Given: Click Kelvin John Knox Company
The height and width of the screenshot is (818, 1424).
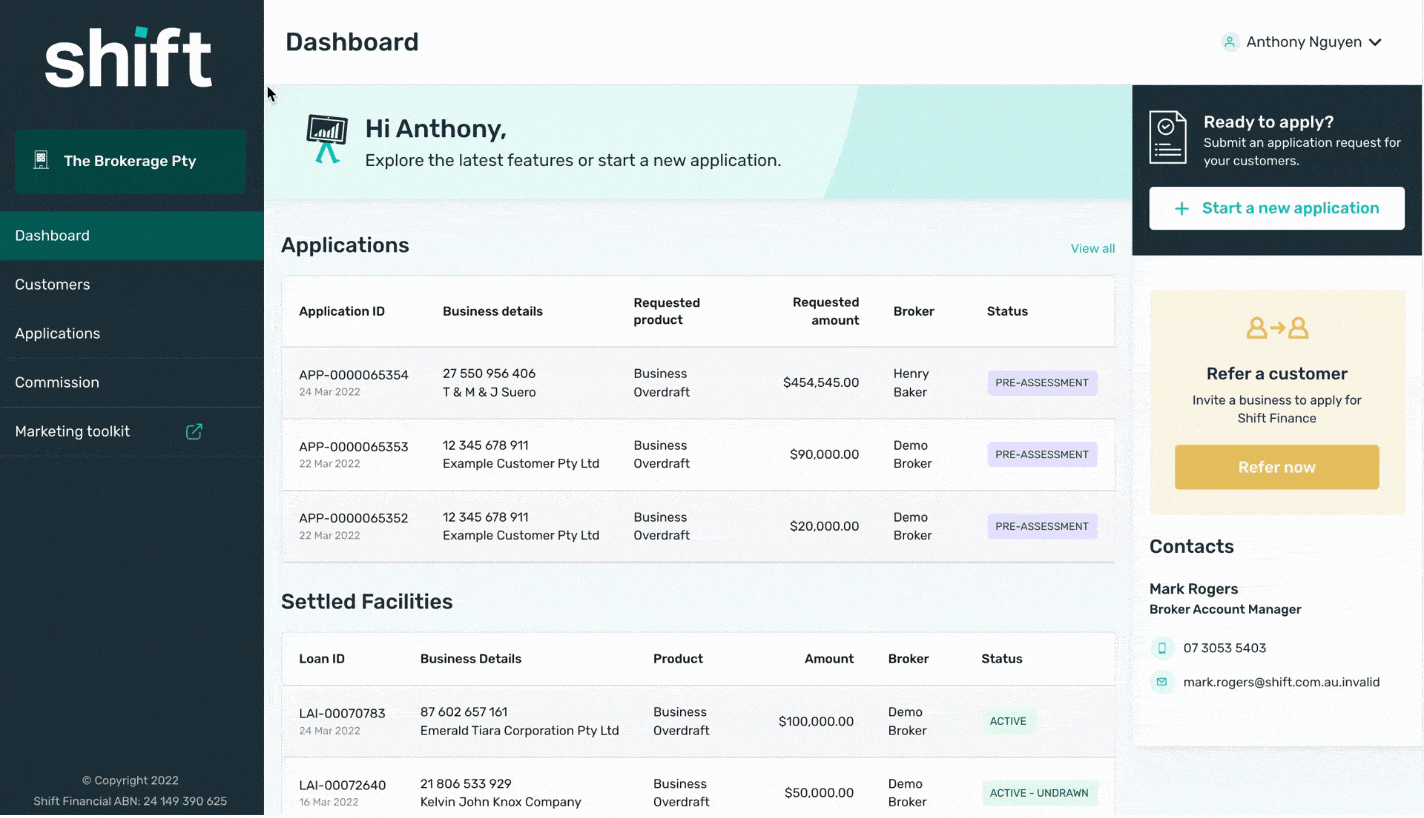Looking at the screenshot, I should 500,802.
